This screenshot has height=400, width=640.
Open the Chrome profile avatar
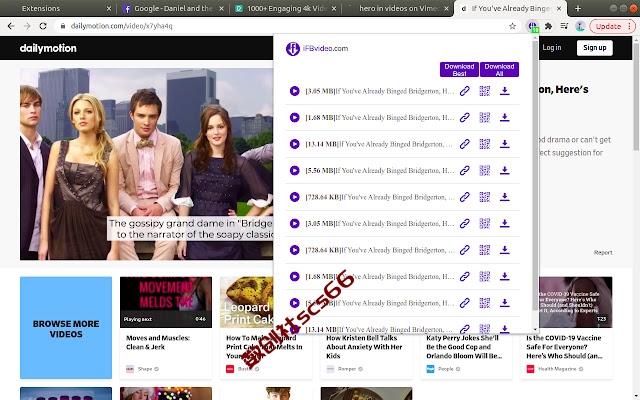(x=580, y=26)
